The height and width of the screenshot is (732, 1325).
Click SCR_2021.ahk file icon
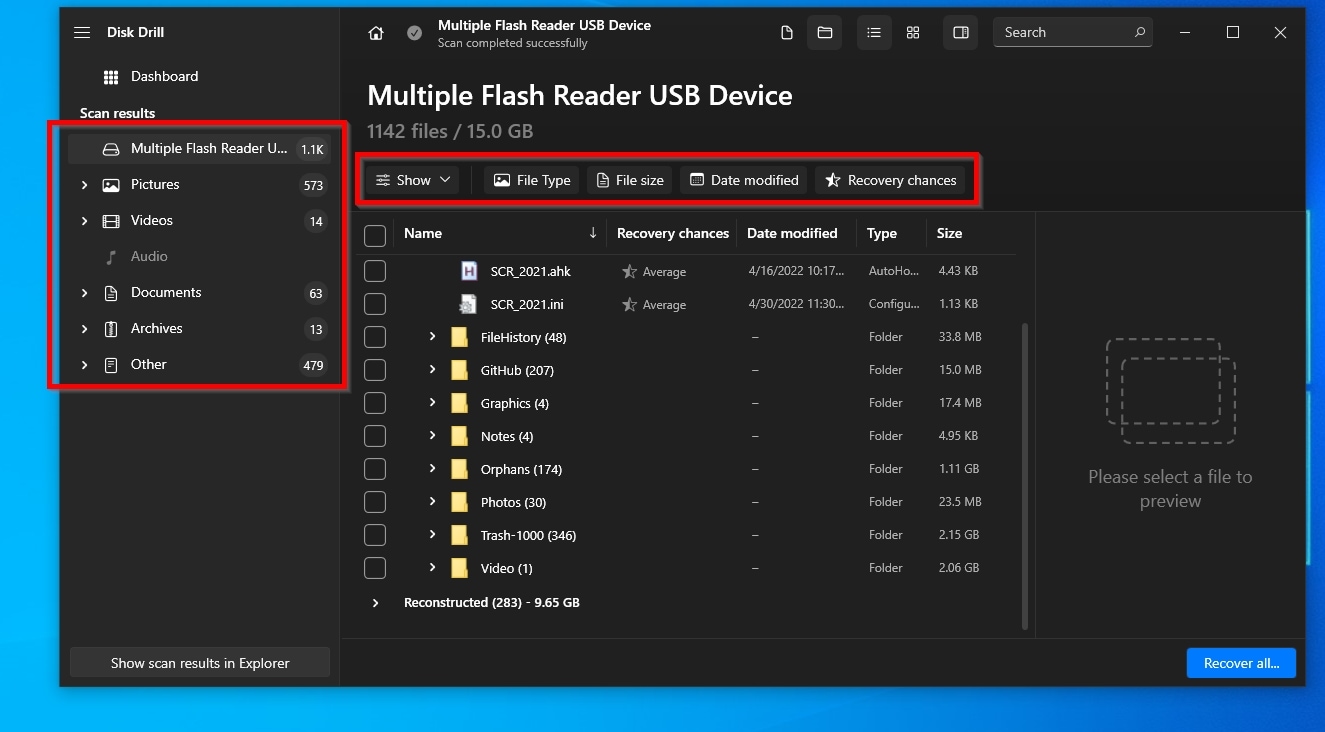point(469,271)
